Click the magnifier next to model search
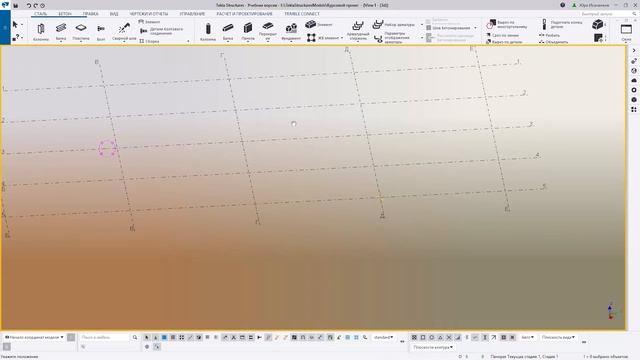This screenshot has height=360, width=640. tap(135, 337)
